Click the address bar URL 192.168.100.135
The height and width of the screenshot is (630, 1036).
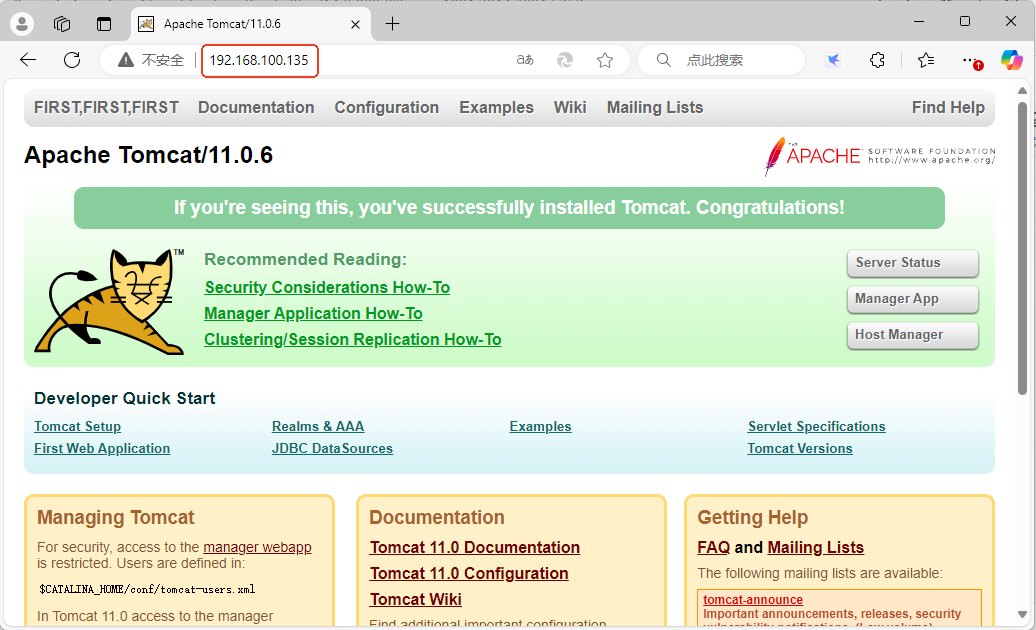click(259, 60)
